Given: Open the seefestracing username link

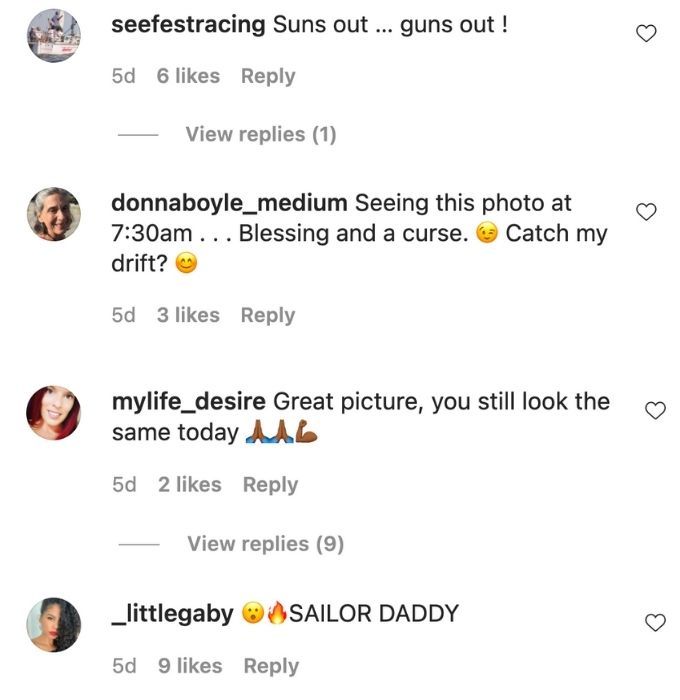Looking at the screenshot, I should 188,25.
